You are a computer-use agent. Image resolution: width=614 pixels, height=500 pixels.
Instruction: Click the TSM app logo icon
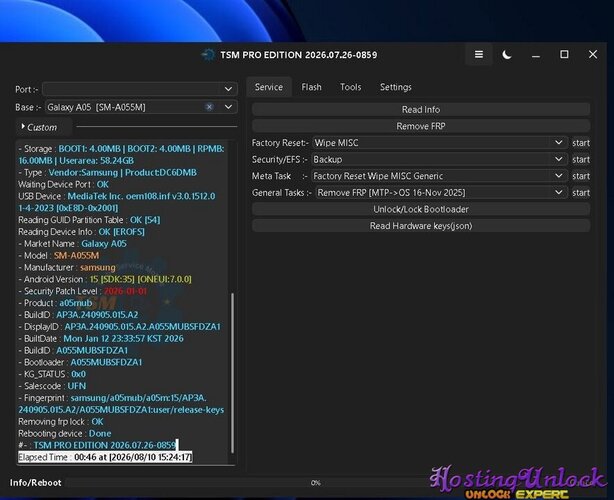208,55
